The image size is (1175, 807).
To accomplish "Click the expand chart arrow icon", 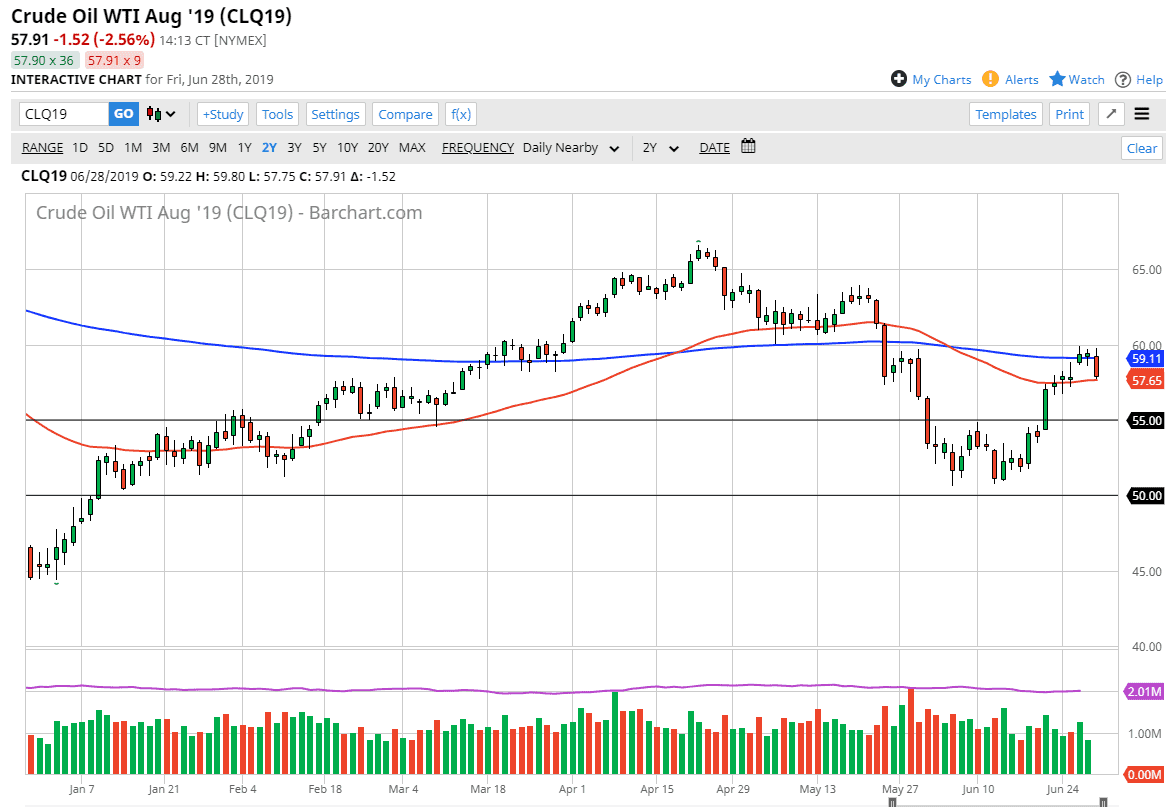I will [x=1110, y=114].
